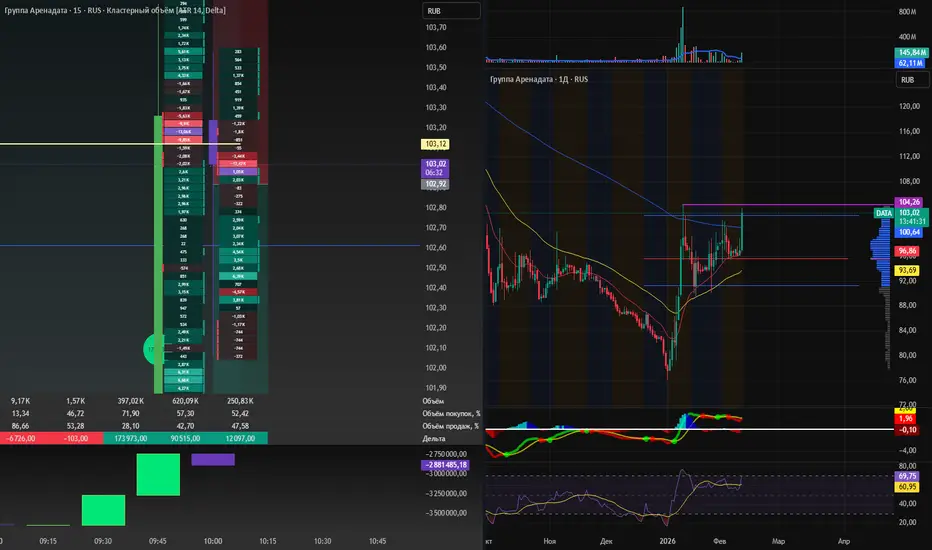
Task: Click the daily chart title 'Группа Аренадата · 1Д · RUS'
Action: [x=539, y=79]
